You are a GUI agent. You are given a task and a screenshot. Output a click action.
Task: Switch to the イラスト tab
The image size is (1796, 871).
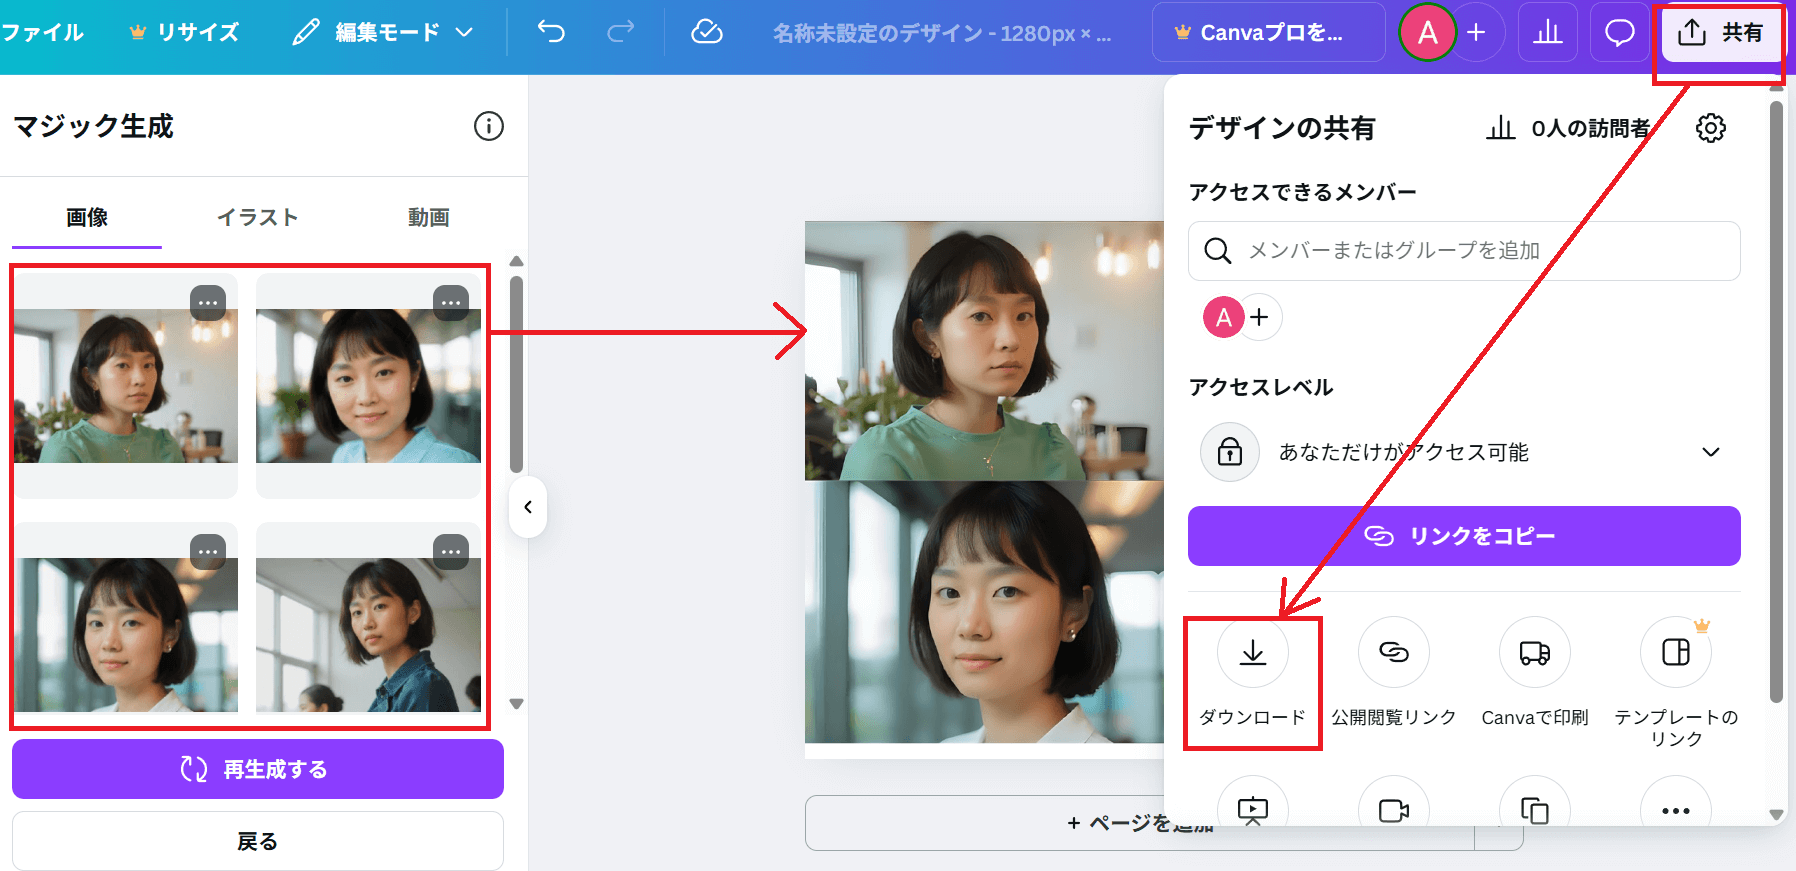[258, 217]
